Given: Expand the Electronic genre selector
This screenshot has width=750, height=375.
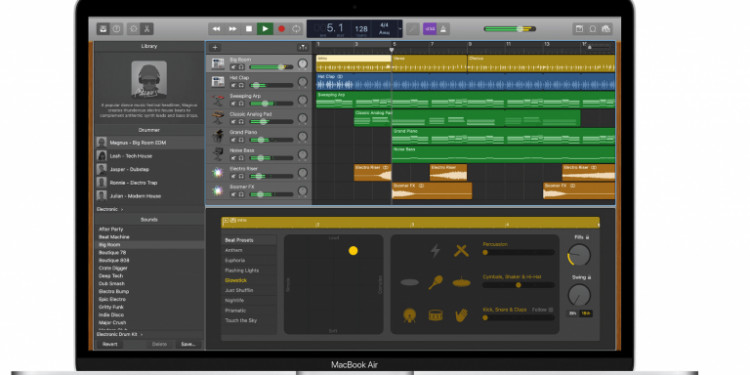Looking at the screenshot, I should (x=110, y=210).
